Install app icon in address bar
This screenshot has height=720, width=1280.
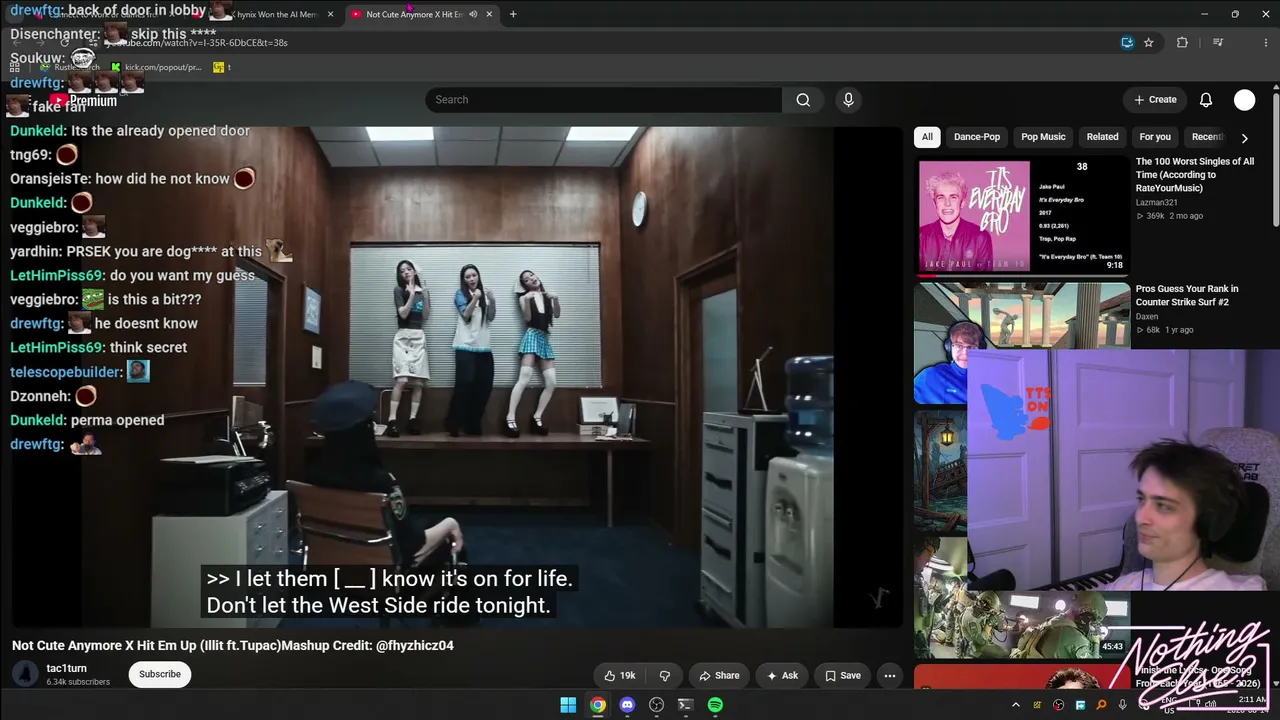(x=1127, y=43)
